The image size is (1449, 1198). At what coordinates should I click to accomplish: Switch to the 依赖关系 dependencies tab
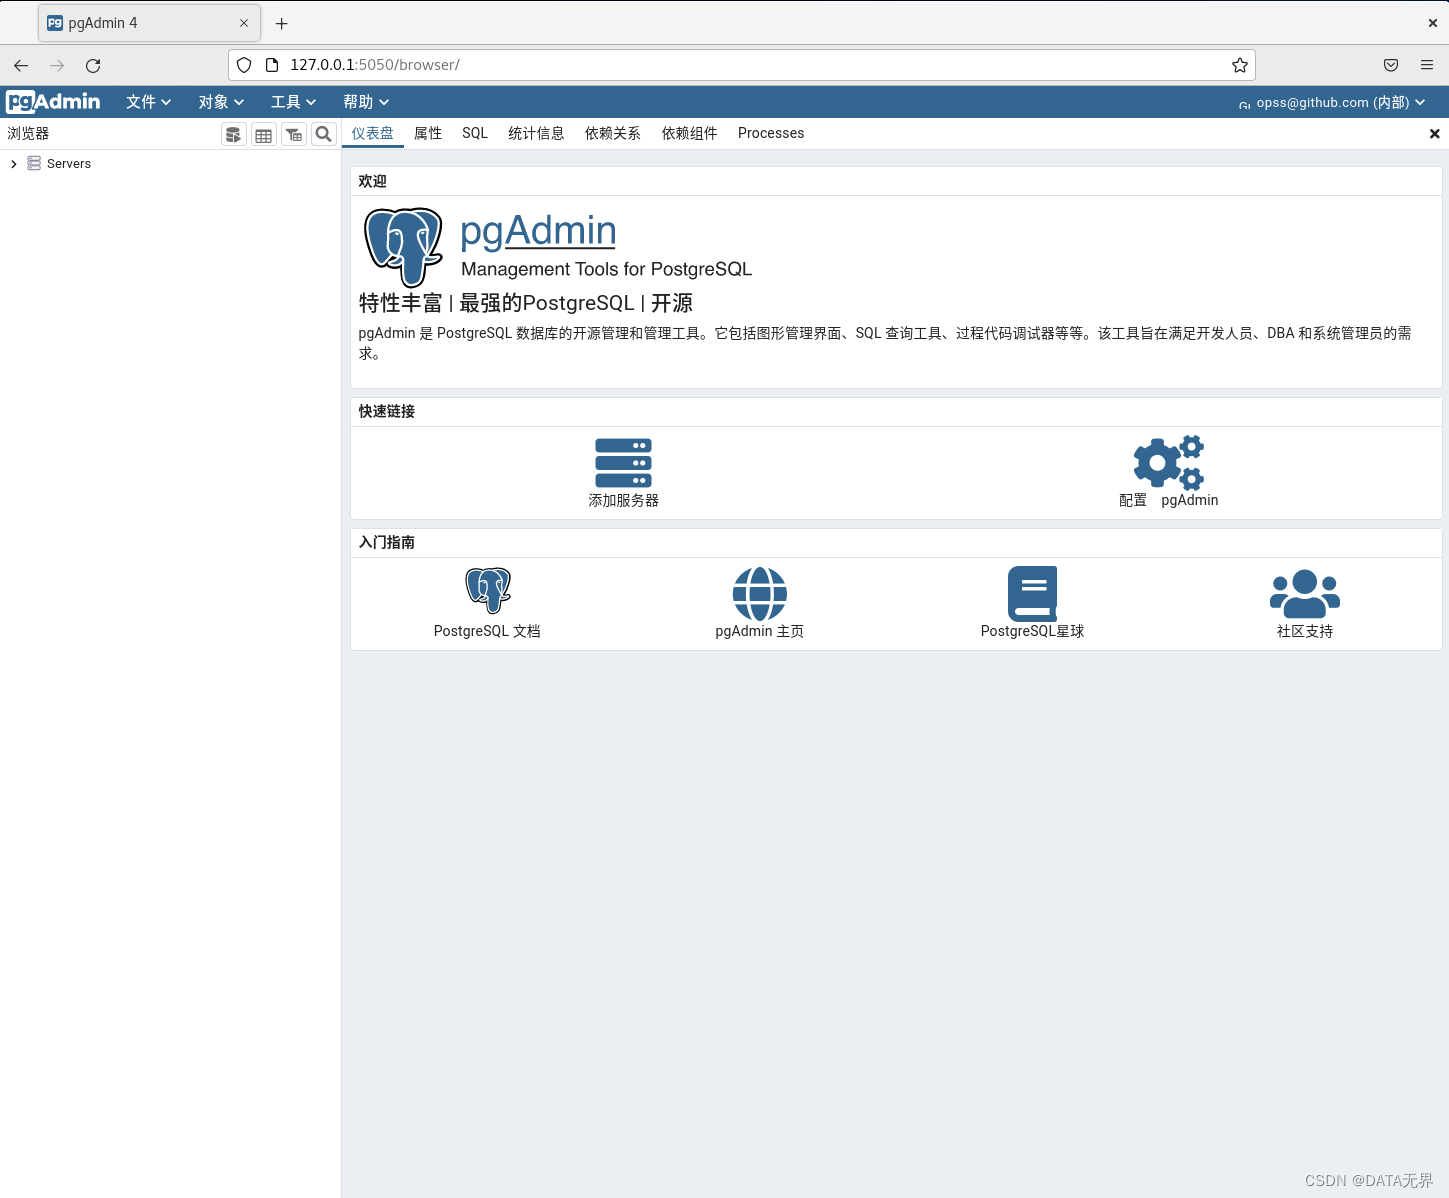pyautogui.click(x=613, y=133)
